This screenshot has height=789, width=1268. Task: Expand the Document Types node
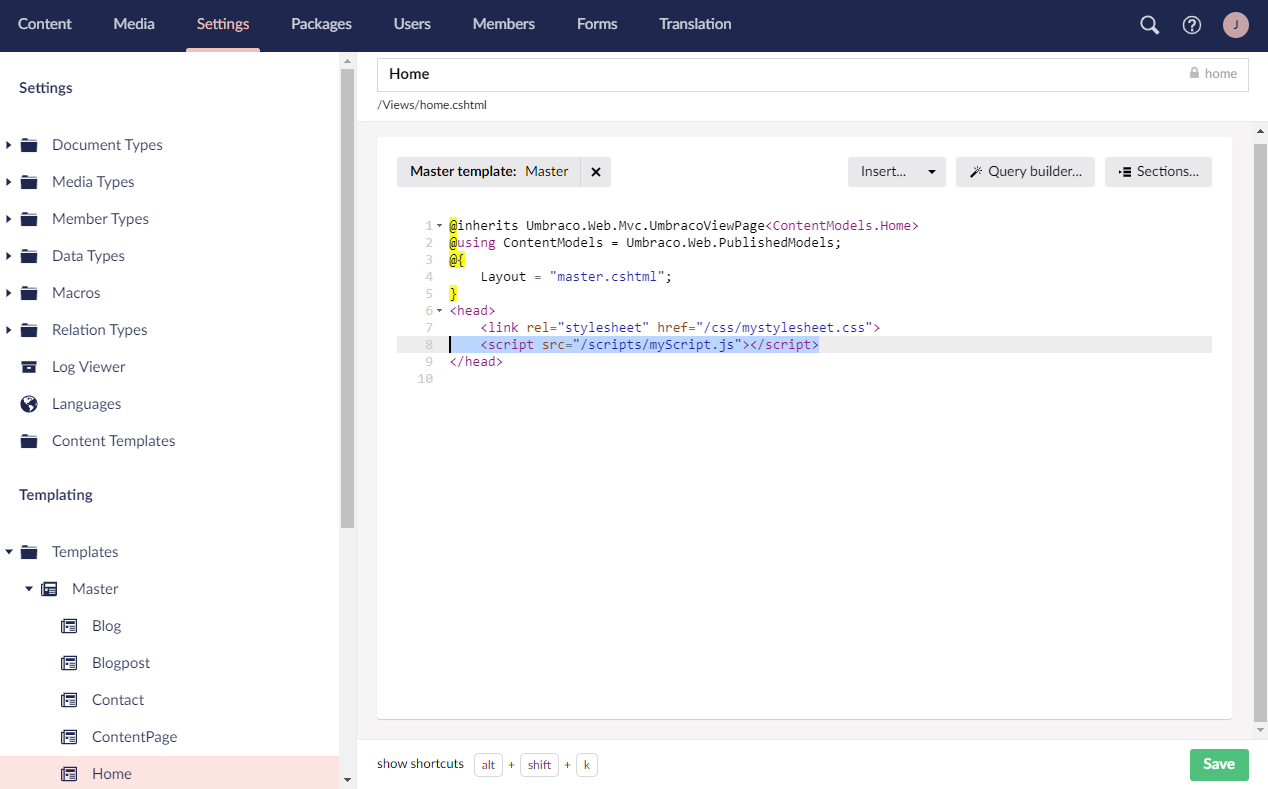tap(9, 145)
